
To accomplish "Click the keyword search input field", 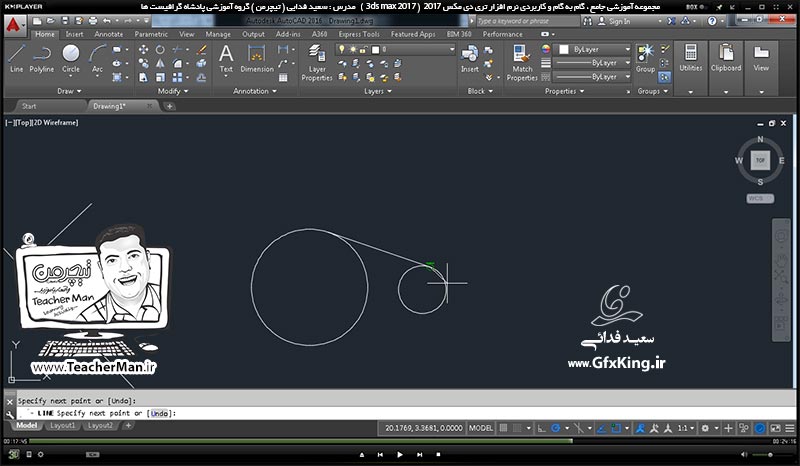I will tap(528, 21).
